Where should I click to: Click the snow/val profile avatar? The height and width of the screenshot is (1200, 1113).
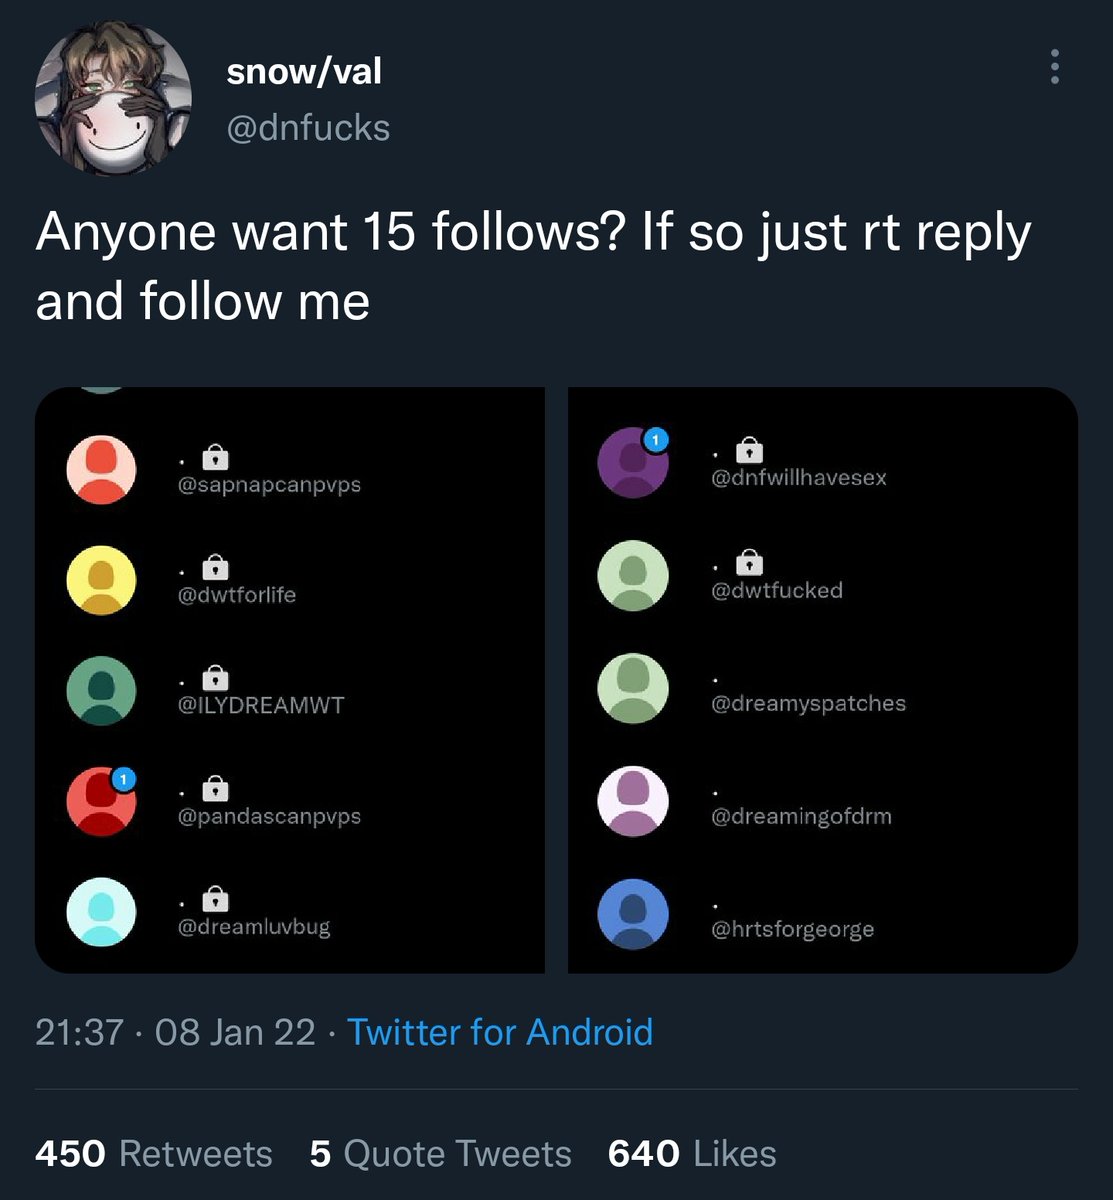click(113, 97)
